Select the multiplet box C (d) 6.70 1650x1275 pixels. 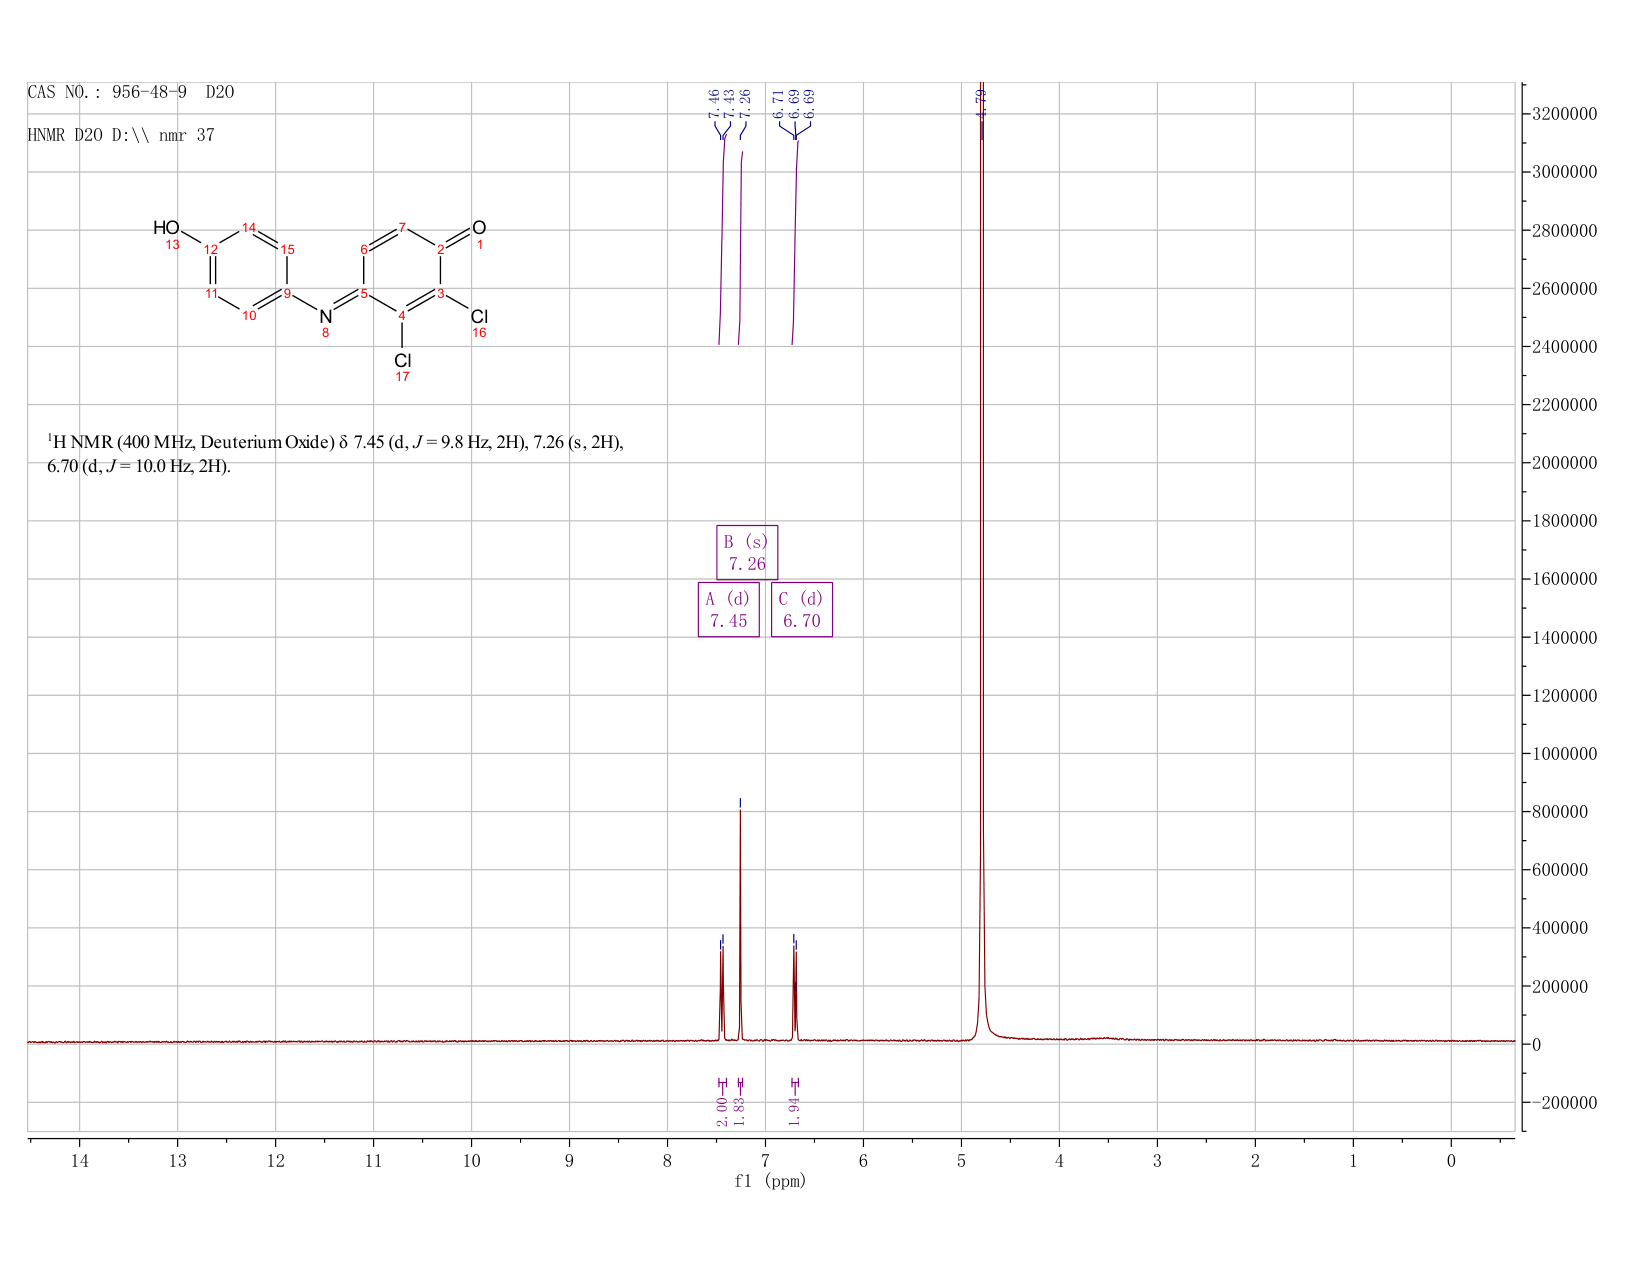point(801,610)
